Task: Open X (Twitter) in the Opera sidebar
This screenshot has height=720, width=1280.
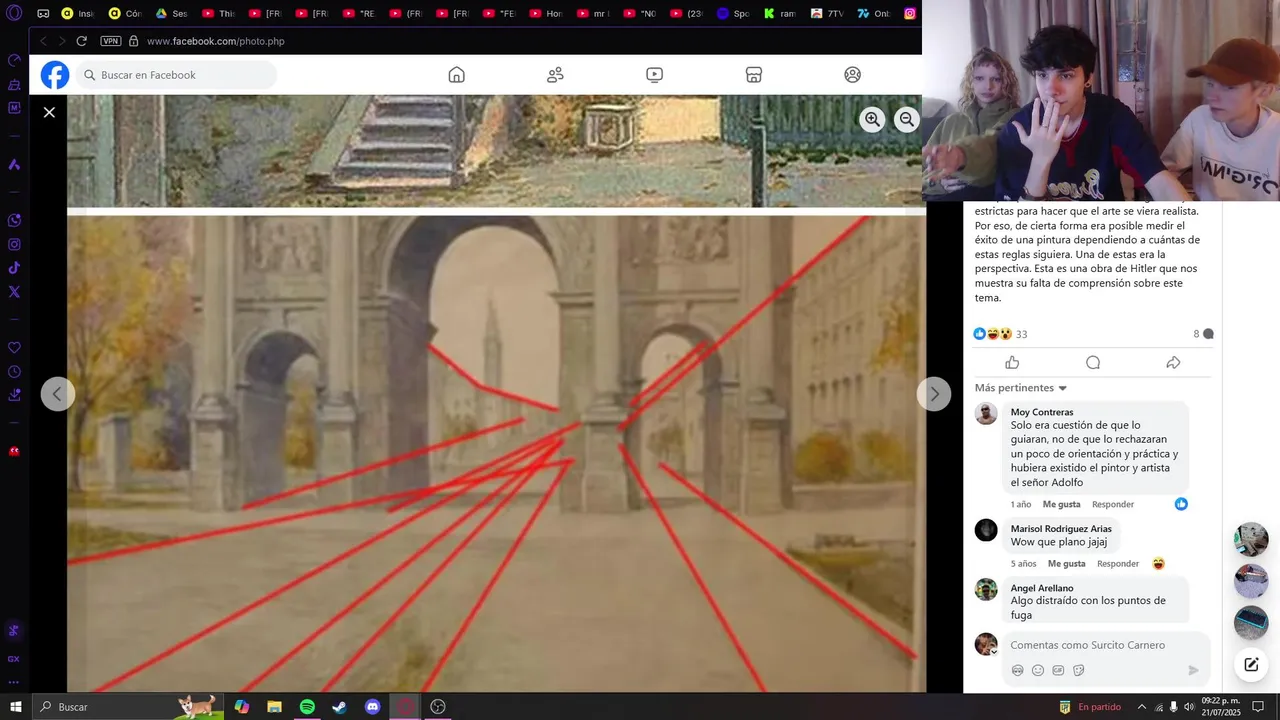Action: point(14,292)
